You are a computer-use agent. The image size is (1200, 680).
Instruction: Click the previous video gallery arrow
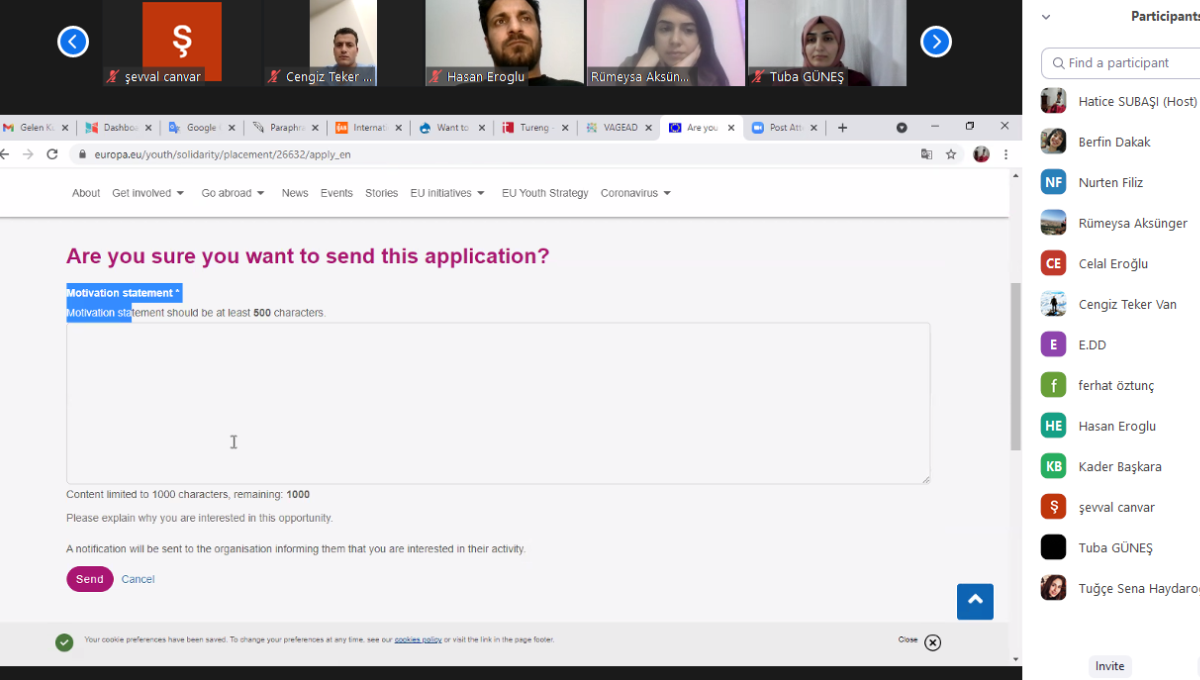click(x=73, y=41)
